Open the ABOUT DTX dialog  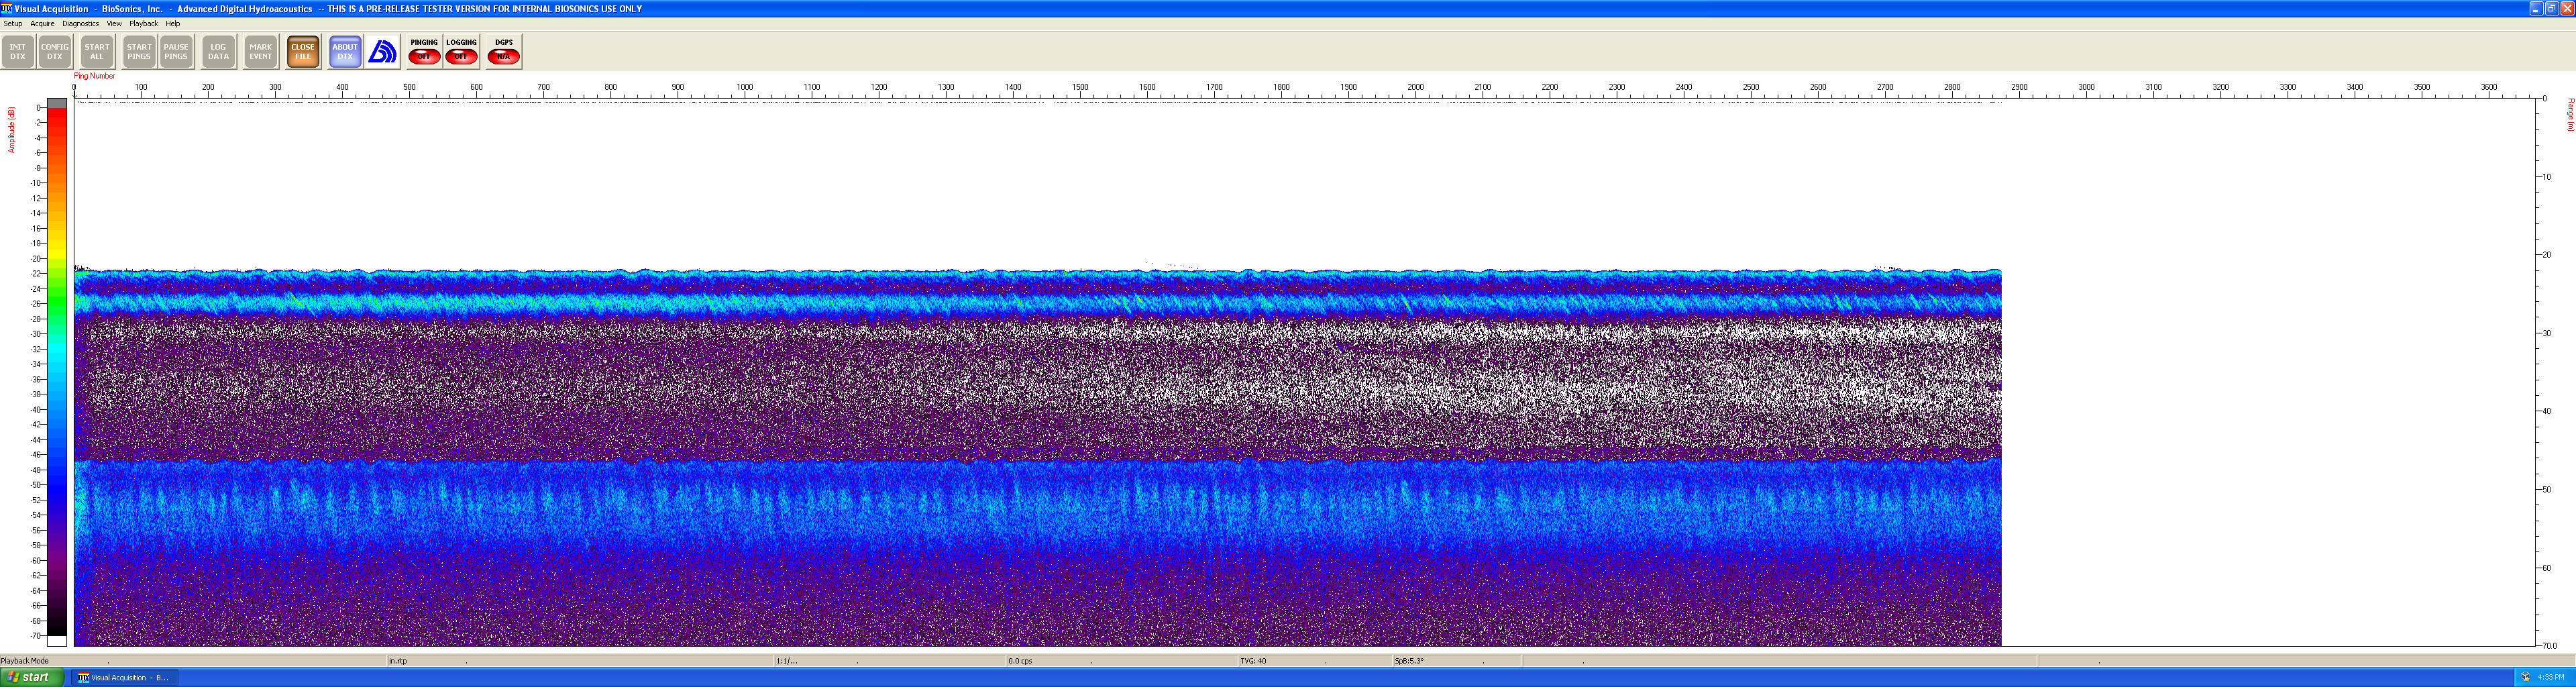(345, 52)
